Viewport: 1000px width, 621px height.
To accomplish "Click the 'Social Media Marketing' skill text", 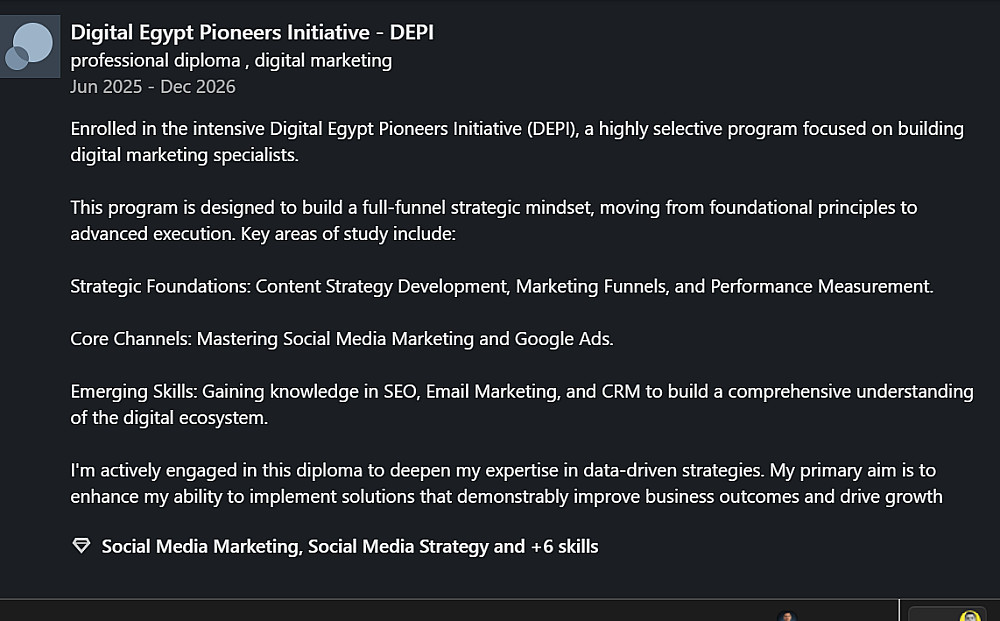I will pos(200,546).
